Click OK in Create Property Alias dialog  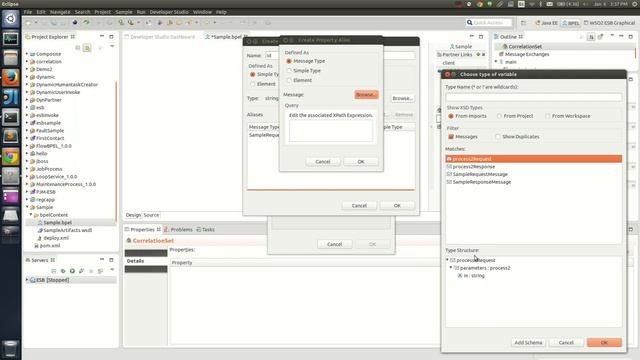tap(361, 162)
